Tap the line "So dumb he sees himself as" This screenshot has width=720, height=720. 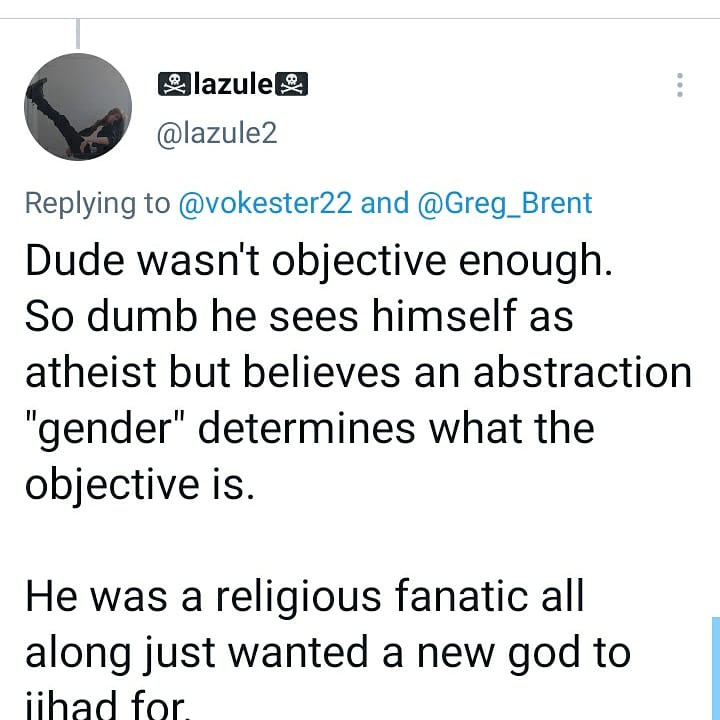[x=298, y=317]
